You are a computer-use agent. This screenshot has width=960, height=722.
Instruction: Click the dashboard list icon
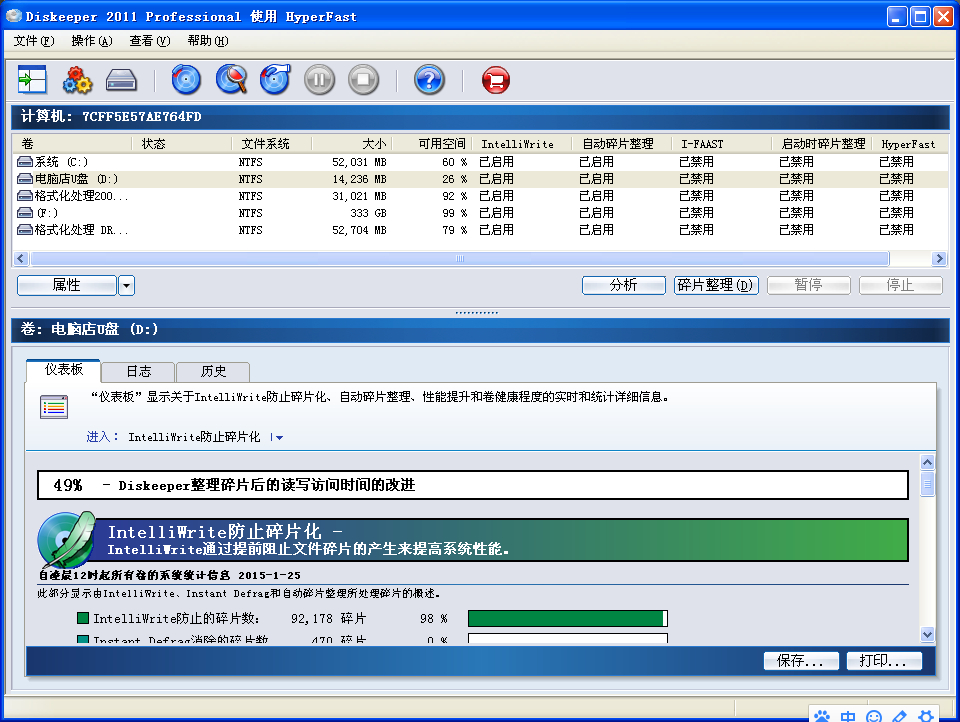(54, 407)
